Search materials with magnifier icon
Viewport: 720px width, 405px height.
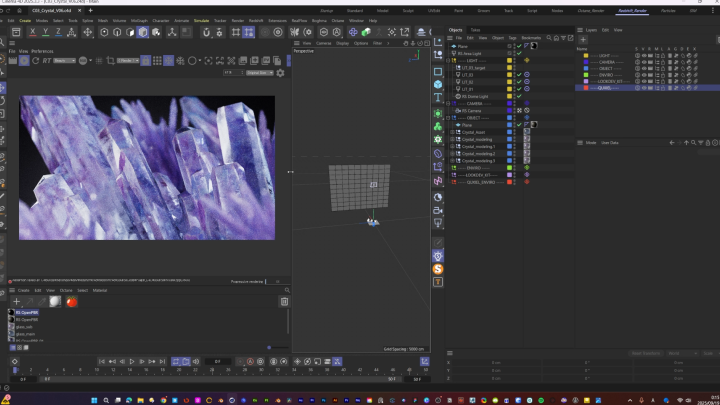click(x=287, y=290)
